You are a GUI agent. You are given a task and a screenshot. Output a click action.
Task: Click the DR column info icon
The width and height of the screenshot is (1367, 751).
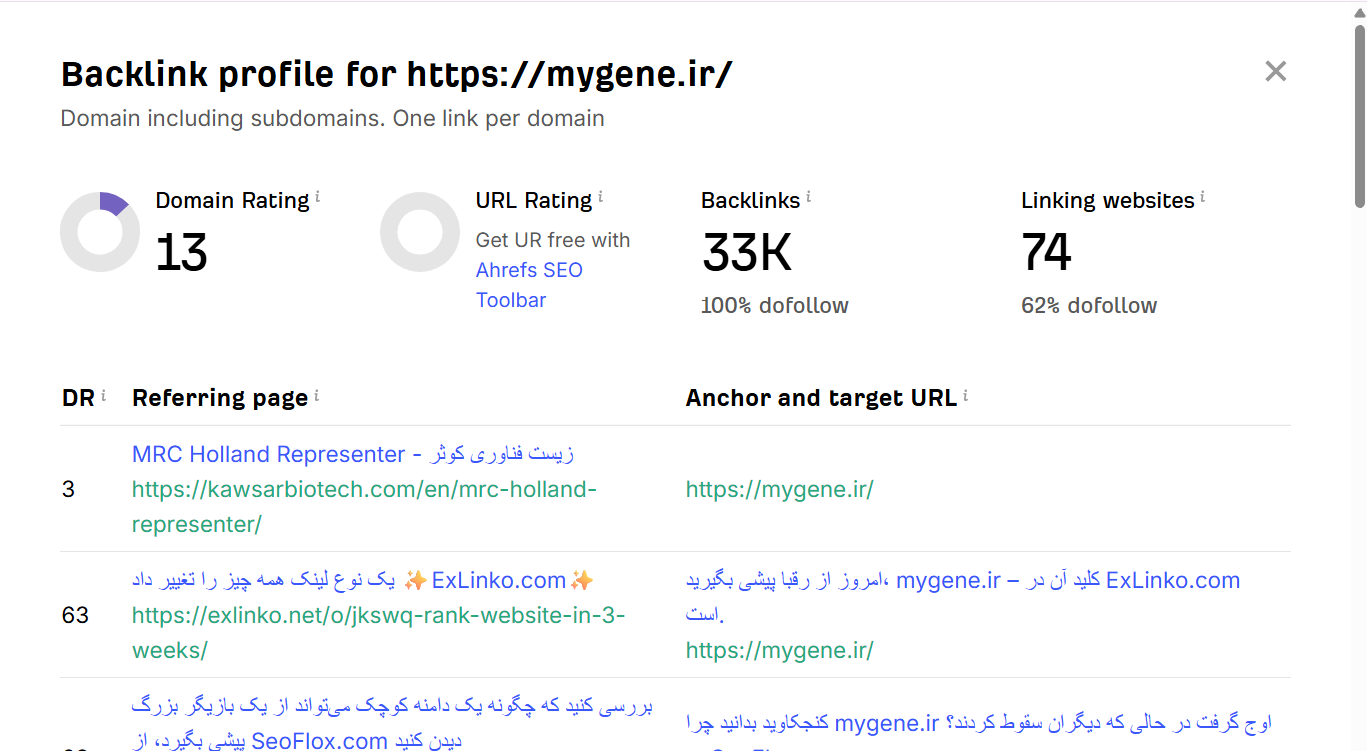[103, 395]
